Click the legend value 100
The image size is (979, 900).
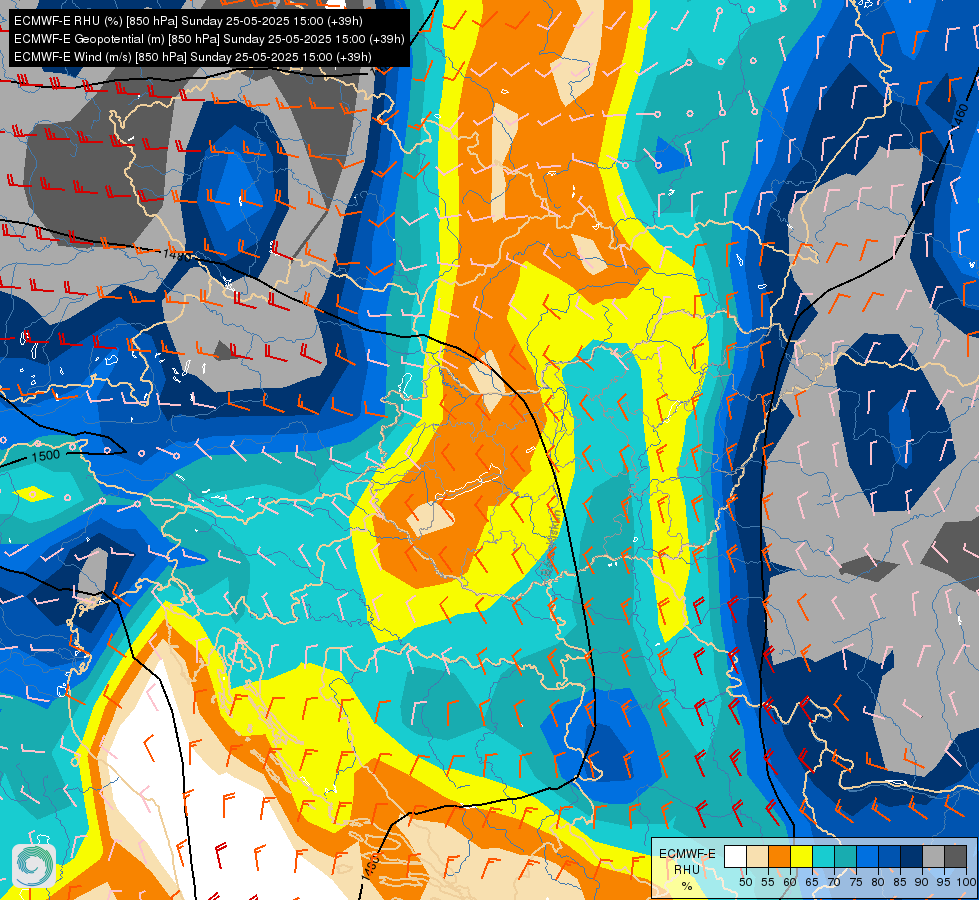click(x=966, y=882)
